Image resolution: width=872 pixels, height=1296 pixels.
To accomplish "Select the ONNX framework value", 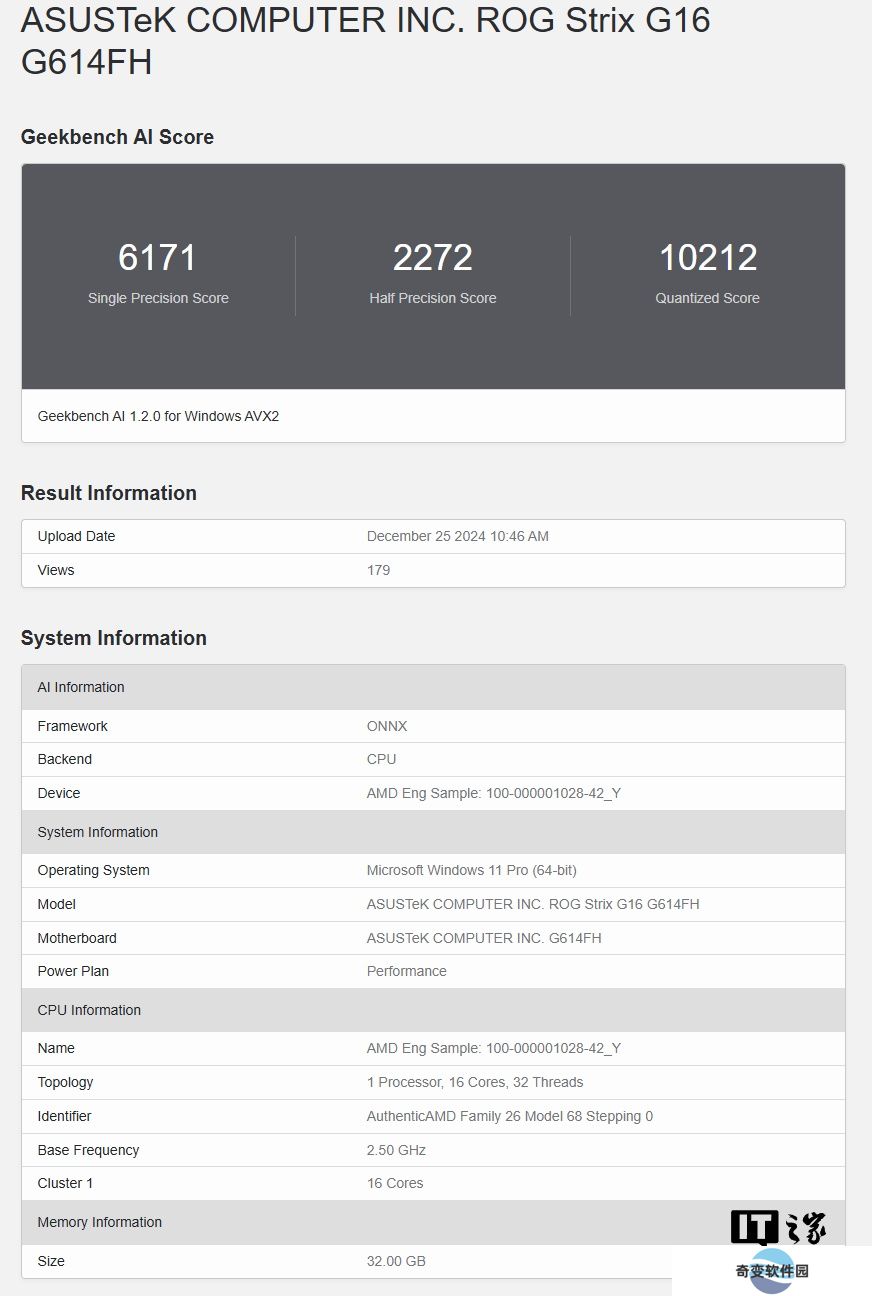I will pyautogui.click(x=387, y=726).
